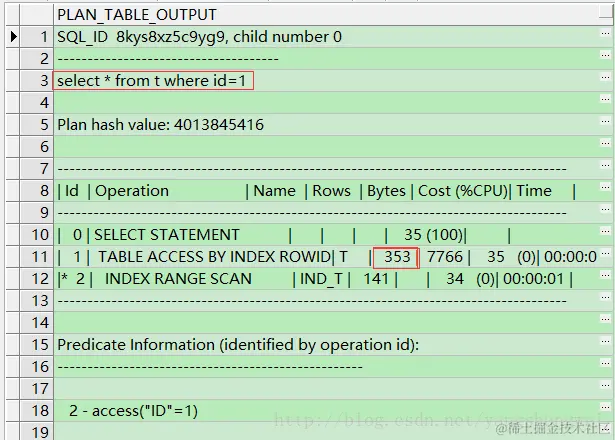Open ellipsis button on SELECT STATEMENT row

pyautogui.click(x=605, y=231)
